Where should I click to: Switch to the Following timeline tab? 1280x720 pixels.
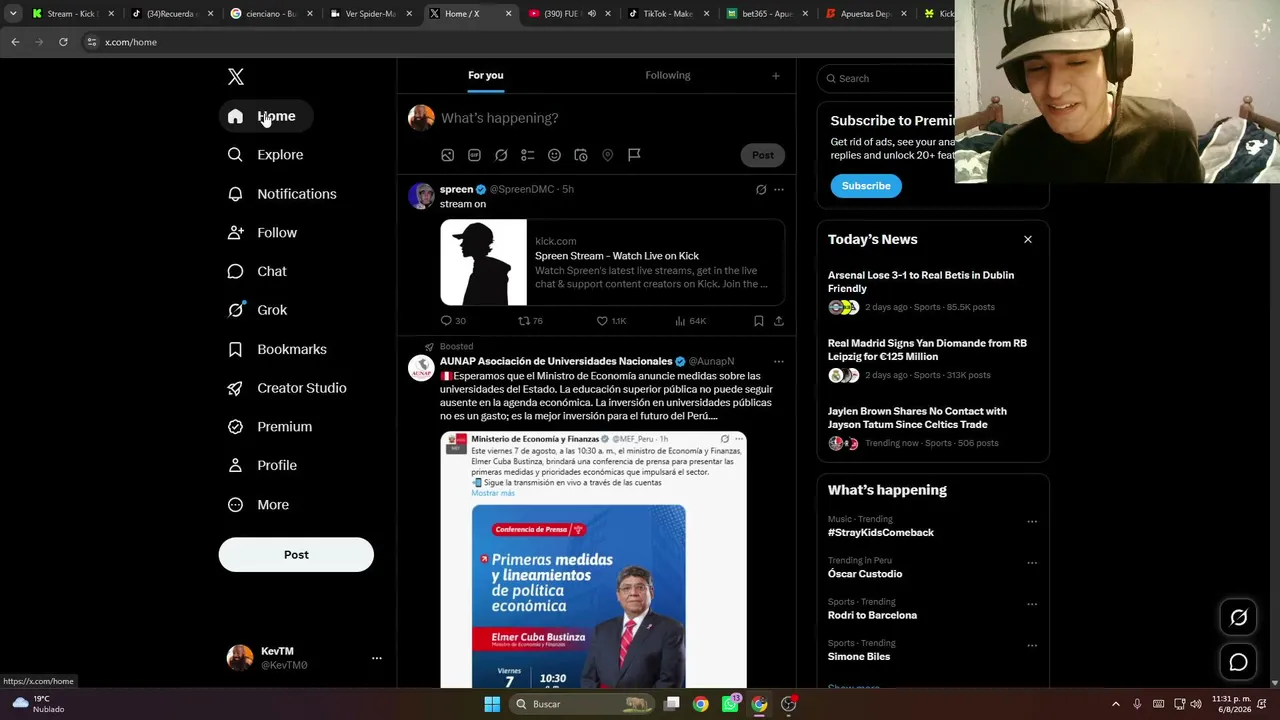[x=668, y=76]
